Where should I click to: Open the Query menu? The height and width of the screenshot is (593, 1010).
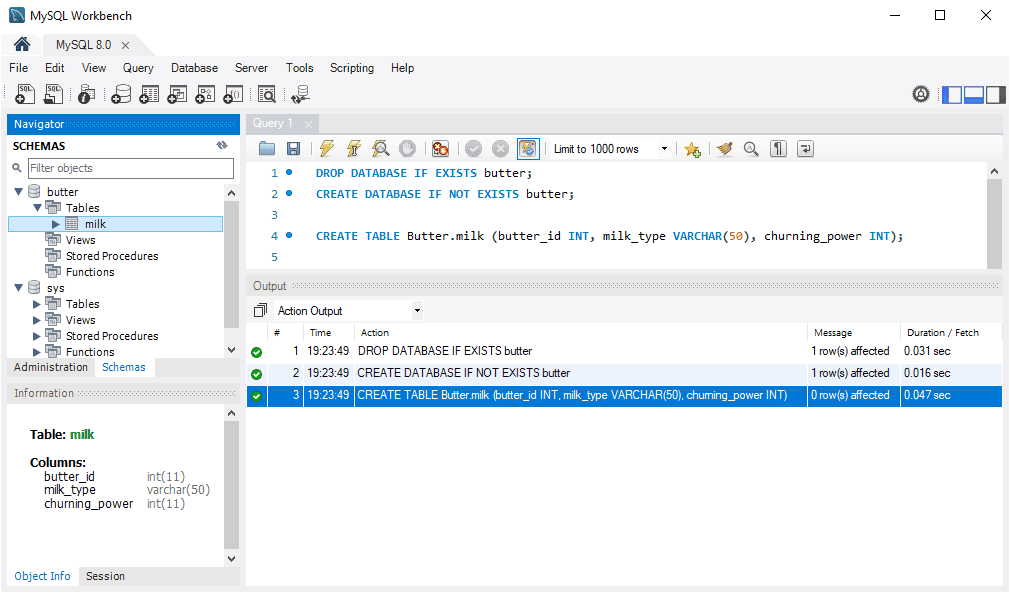point(137,68)
